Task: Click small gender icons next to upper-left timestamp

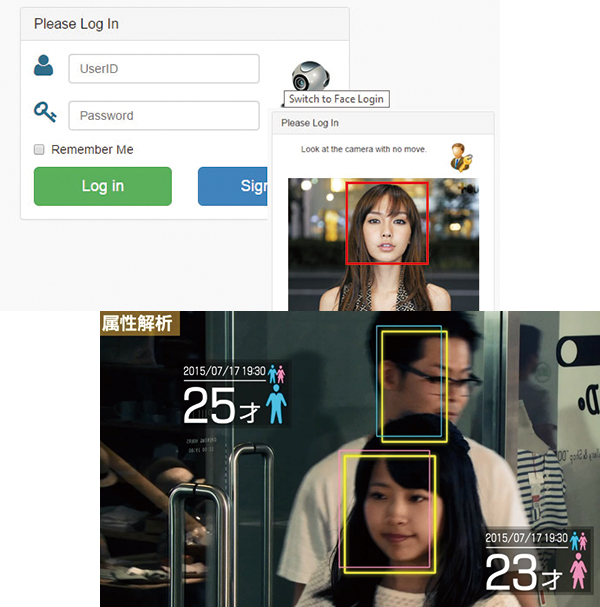Action: (x=277, y=372)
